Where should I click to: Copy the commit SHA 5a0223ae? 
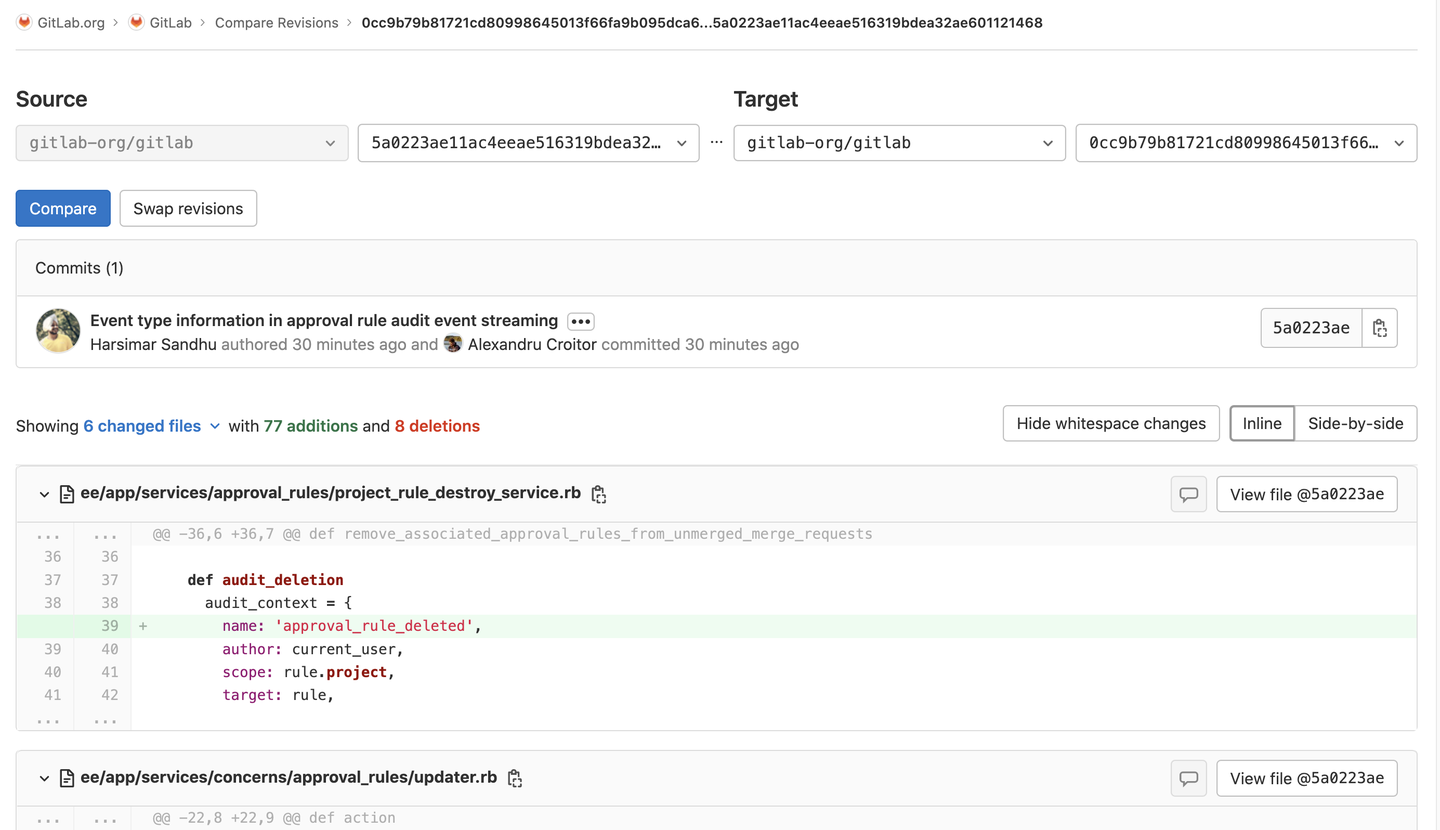1379,327
